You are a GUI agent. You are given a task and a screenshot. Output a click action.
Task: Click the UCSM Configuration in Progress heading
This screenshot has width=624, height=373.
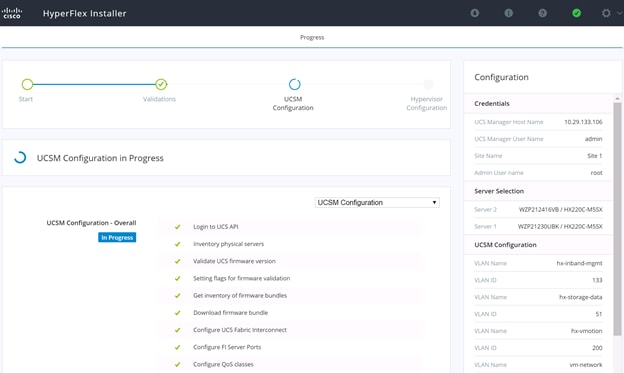click(100, 158)
